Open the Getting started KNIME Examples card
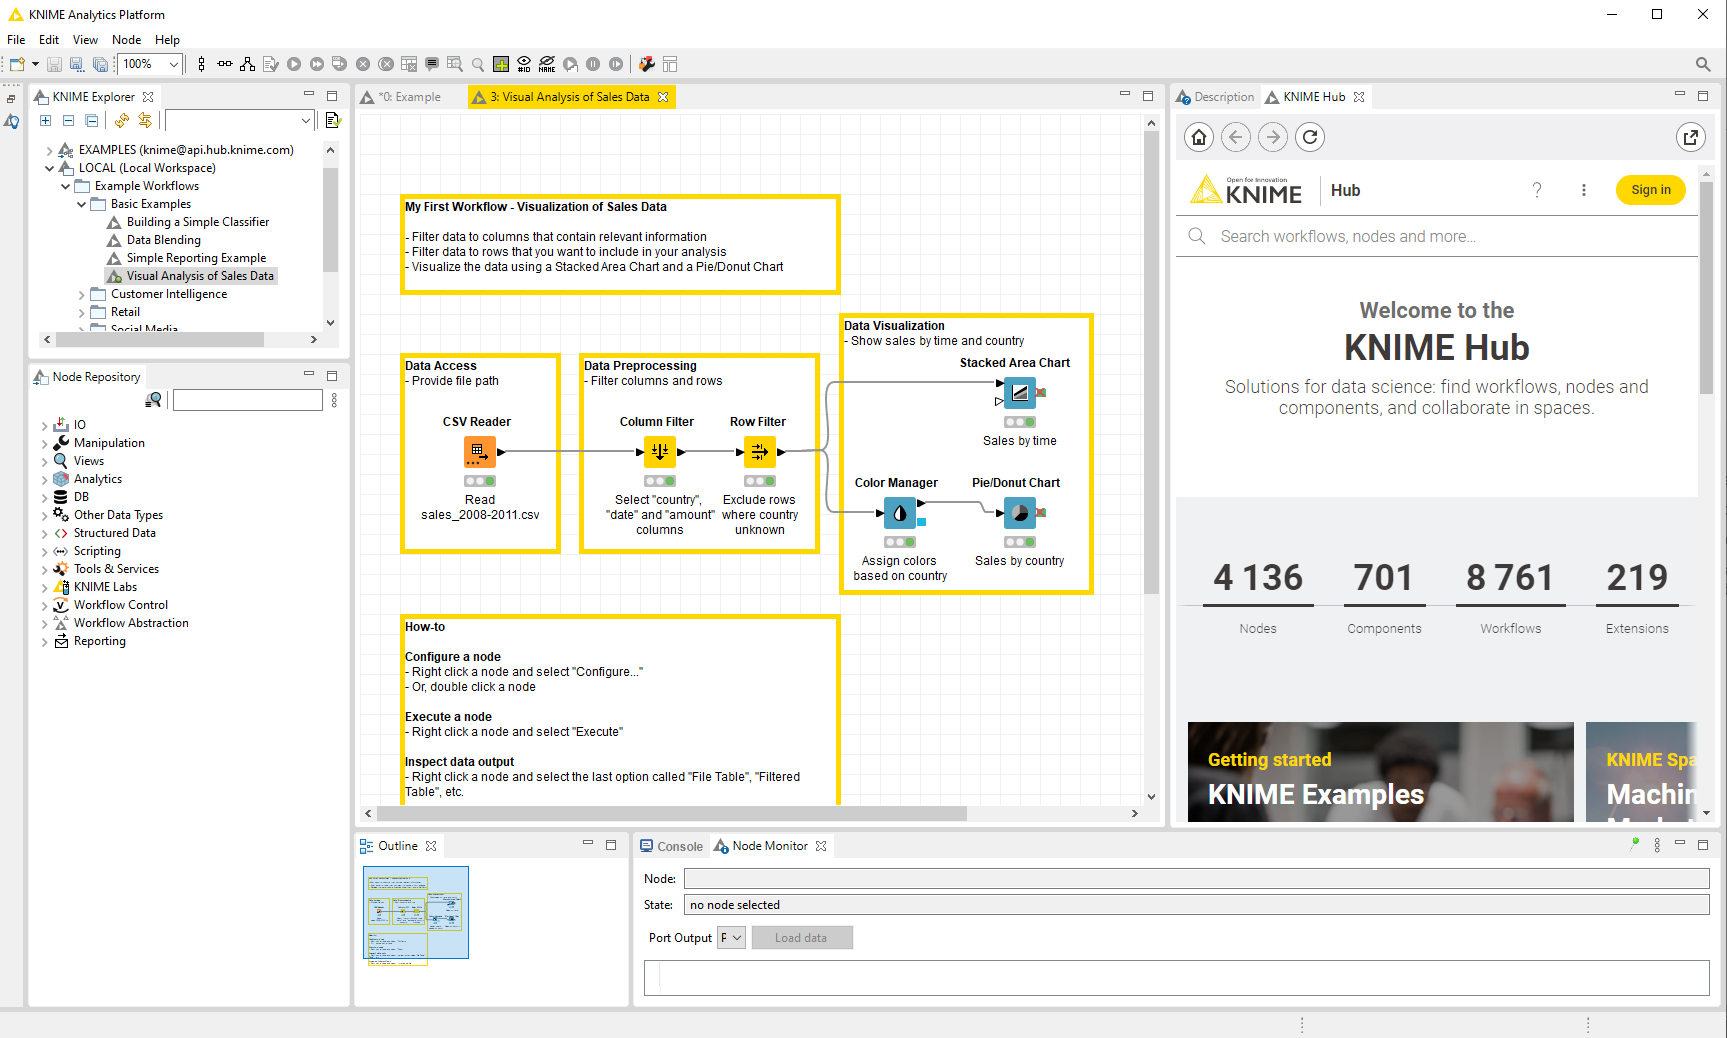Screen dimensions: 1727x1038 pyautogui.click(x=1380, y=772)
